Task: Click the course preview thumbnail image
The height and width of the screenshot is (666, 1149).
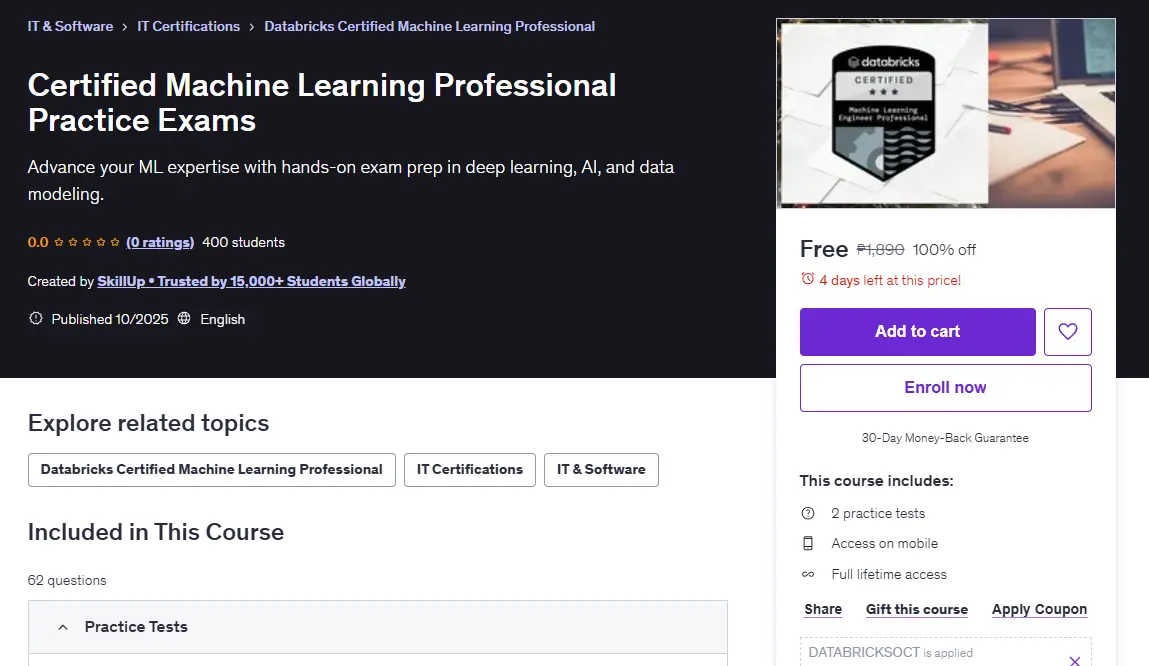Action: (x=946, y=114)
